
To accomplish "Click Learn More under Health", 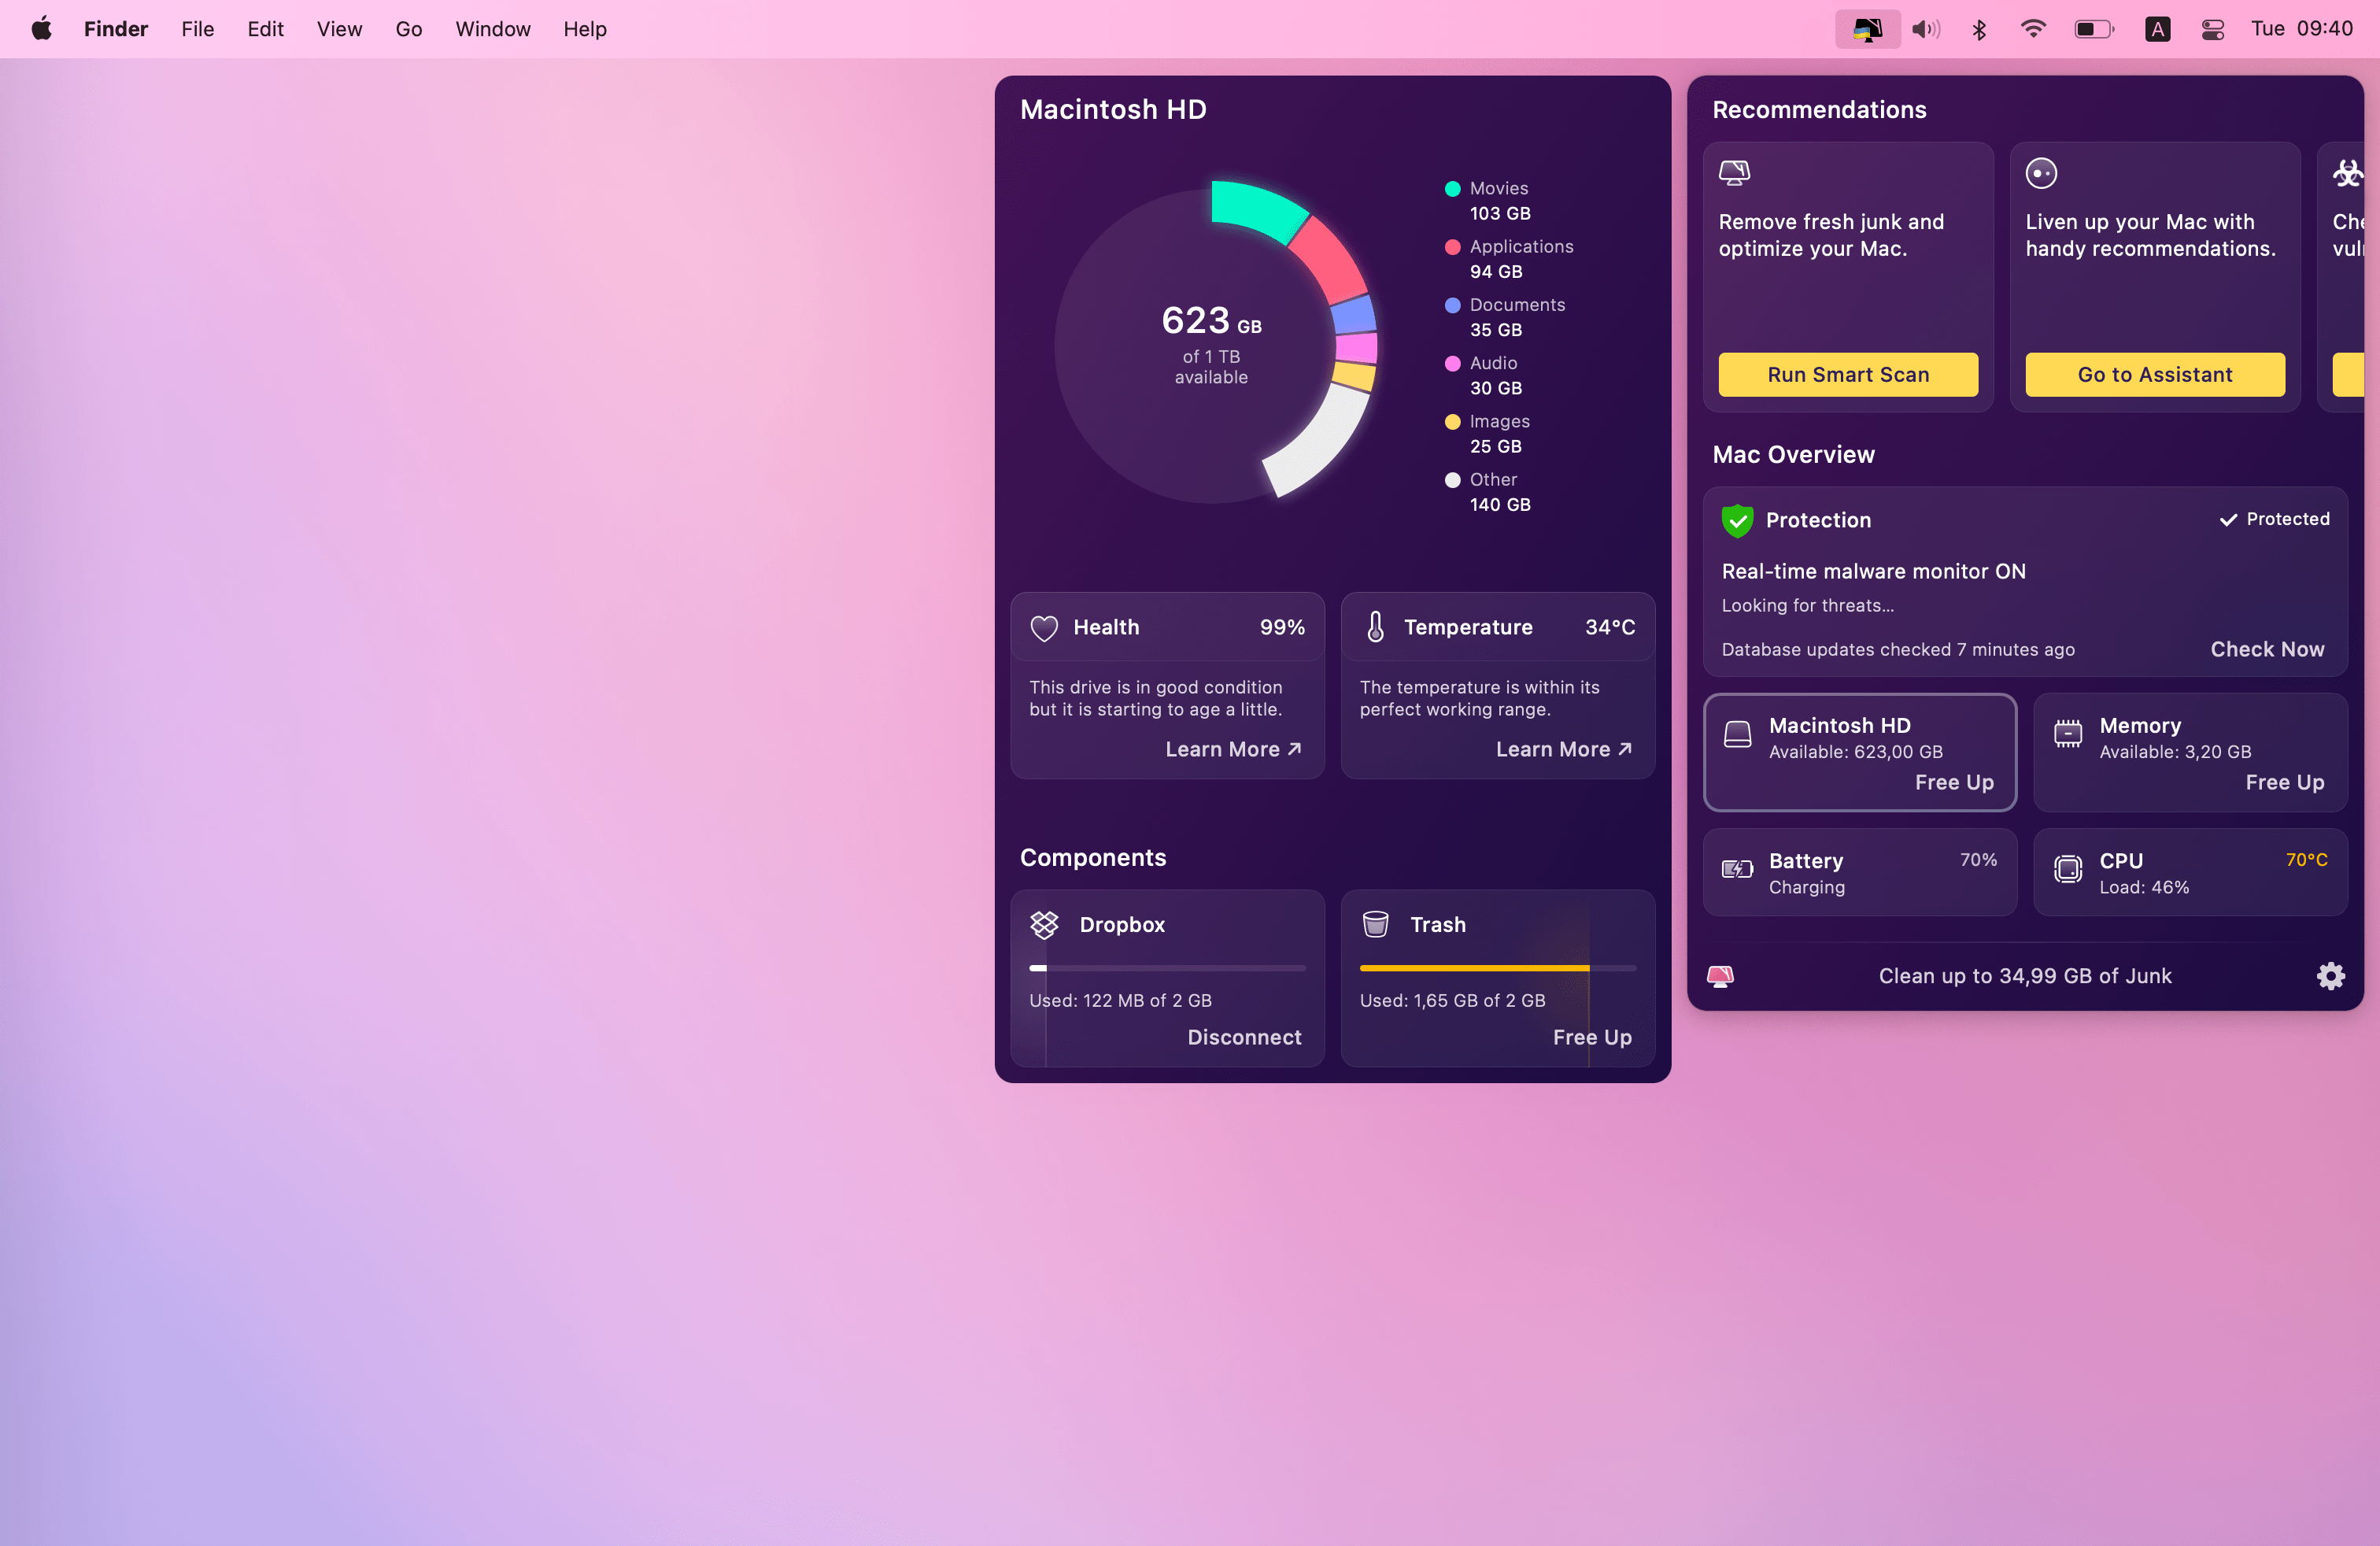I will [x=1232, y=749].
